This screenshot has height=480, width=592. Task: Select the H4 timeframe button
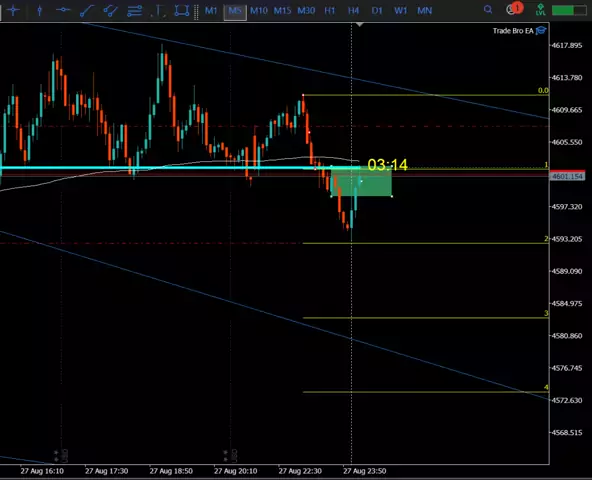(x=353, y=11)
